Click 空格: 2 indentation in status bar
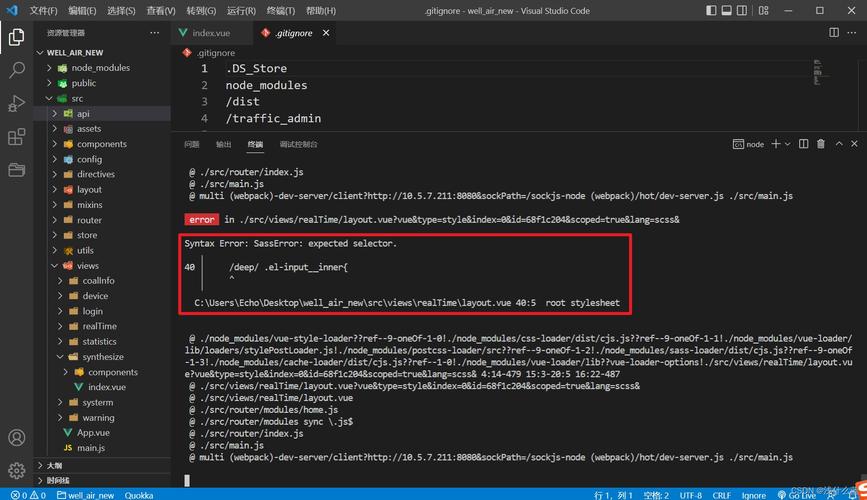Screen dimensions: 867x500 pyautogui.click(x=656, y=495)
